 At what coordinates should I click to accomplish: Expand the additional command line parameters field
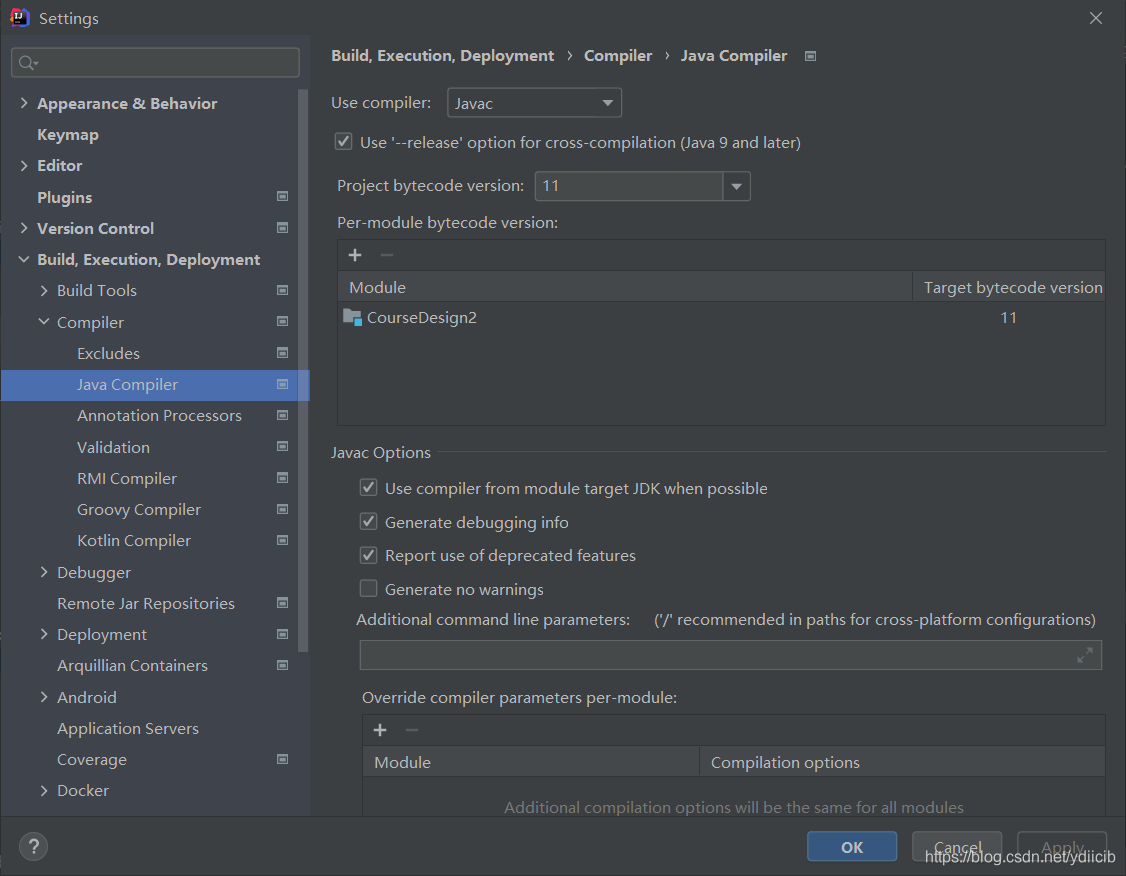[1084, 655]
